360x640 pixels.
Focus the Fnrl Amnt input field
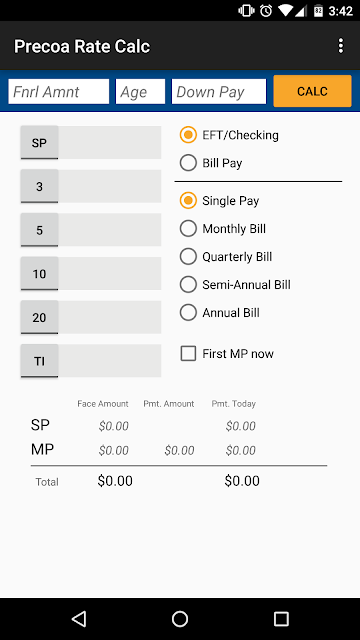coord(59,91)
